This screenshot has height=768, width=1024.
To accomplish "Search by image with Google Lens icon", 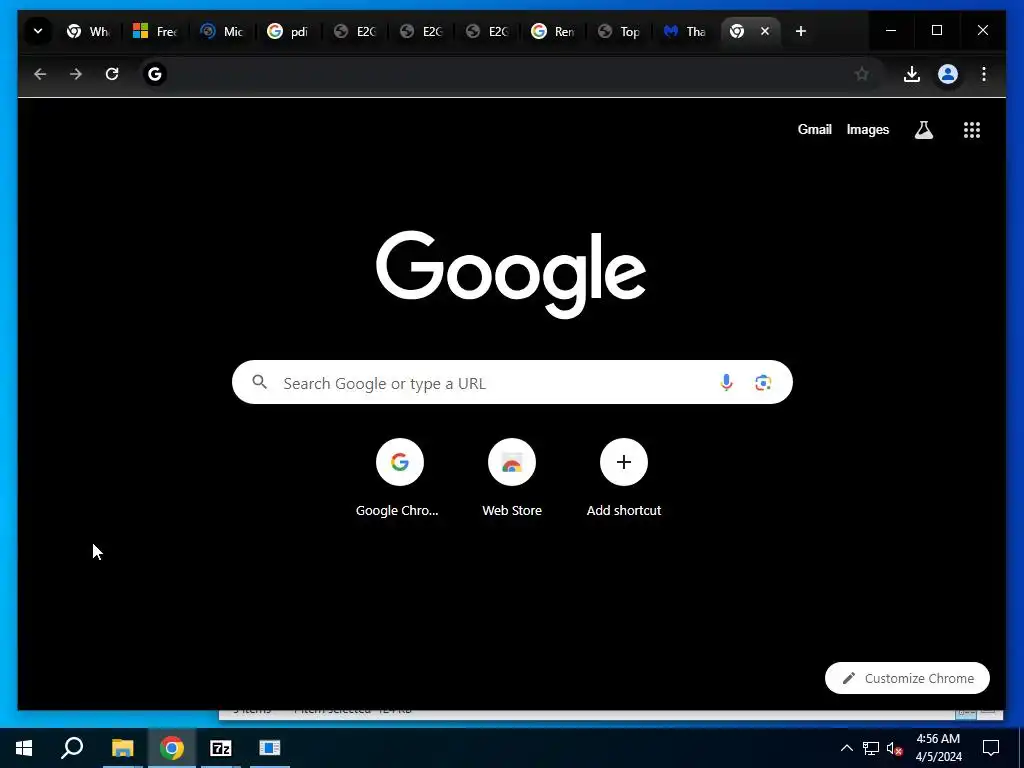I will (x=763, y=382).
